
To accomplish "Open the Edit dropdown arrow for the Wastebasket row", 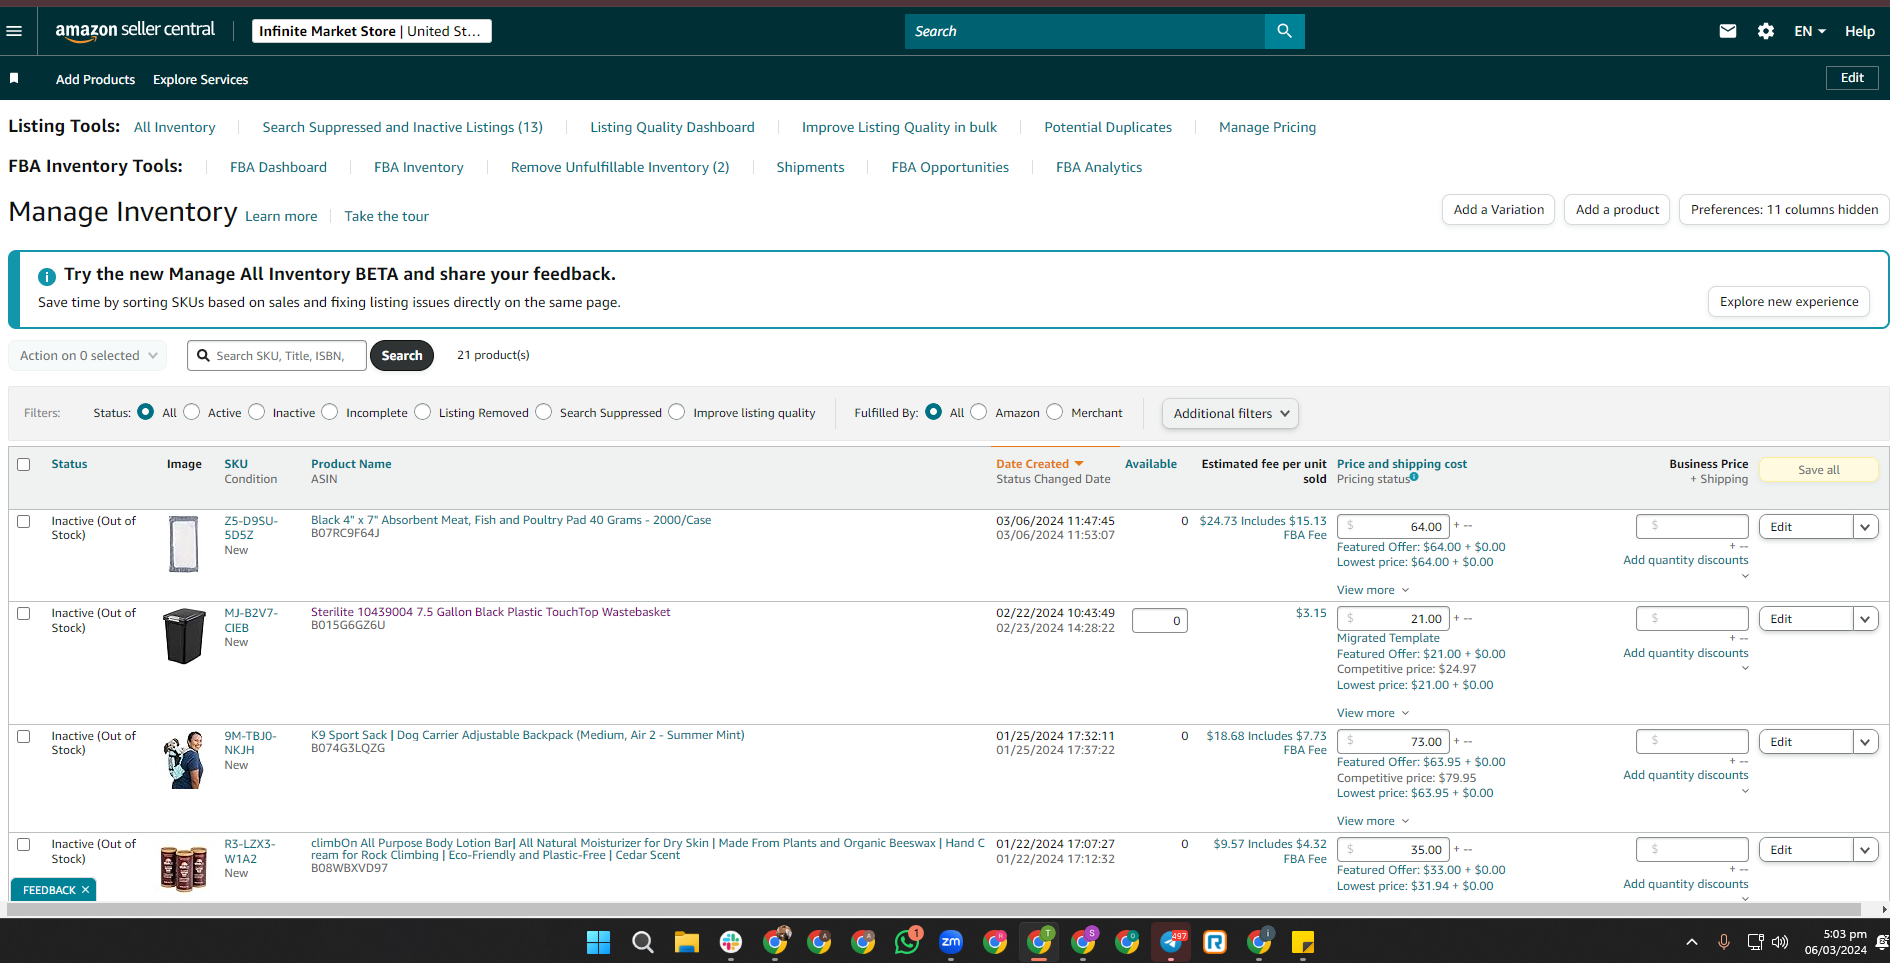I will (x=1865, y=619).
